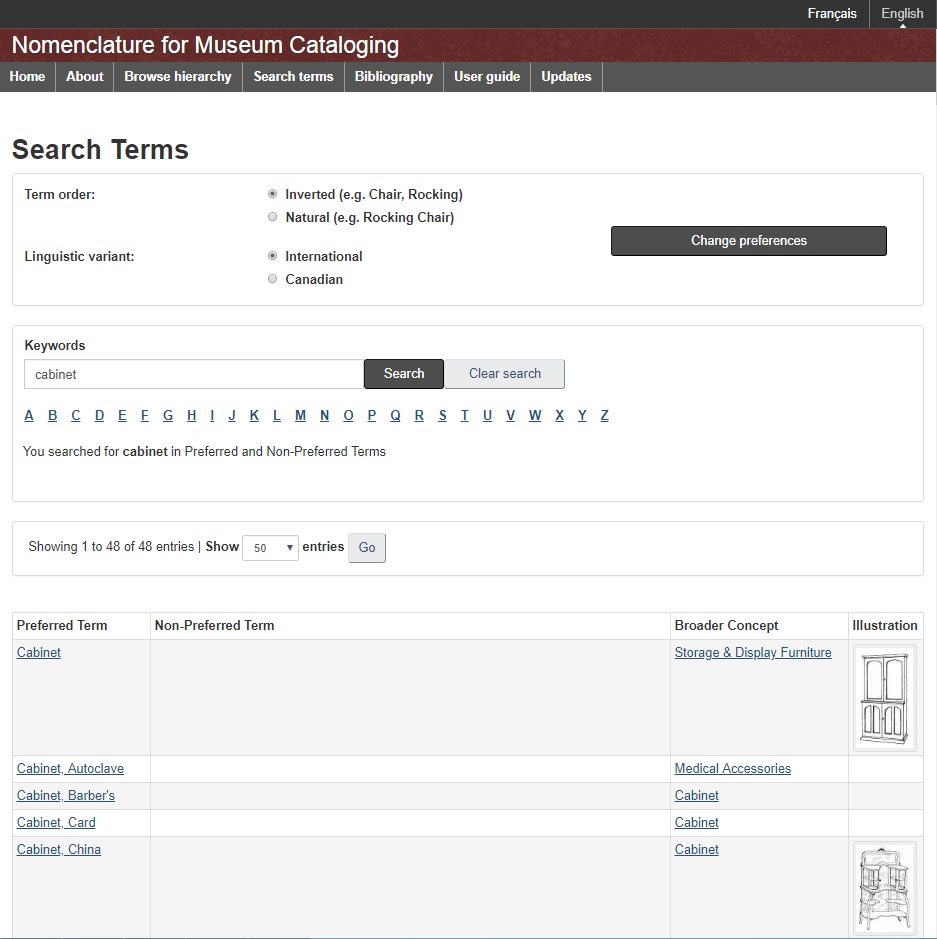Select Natural term order option

point(273,217)
